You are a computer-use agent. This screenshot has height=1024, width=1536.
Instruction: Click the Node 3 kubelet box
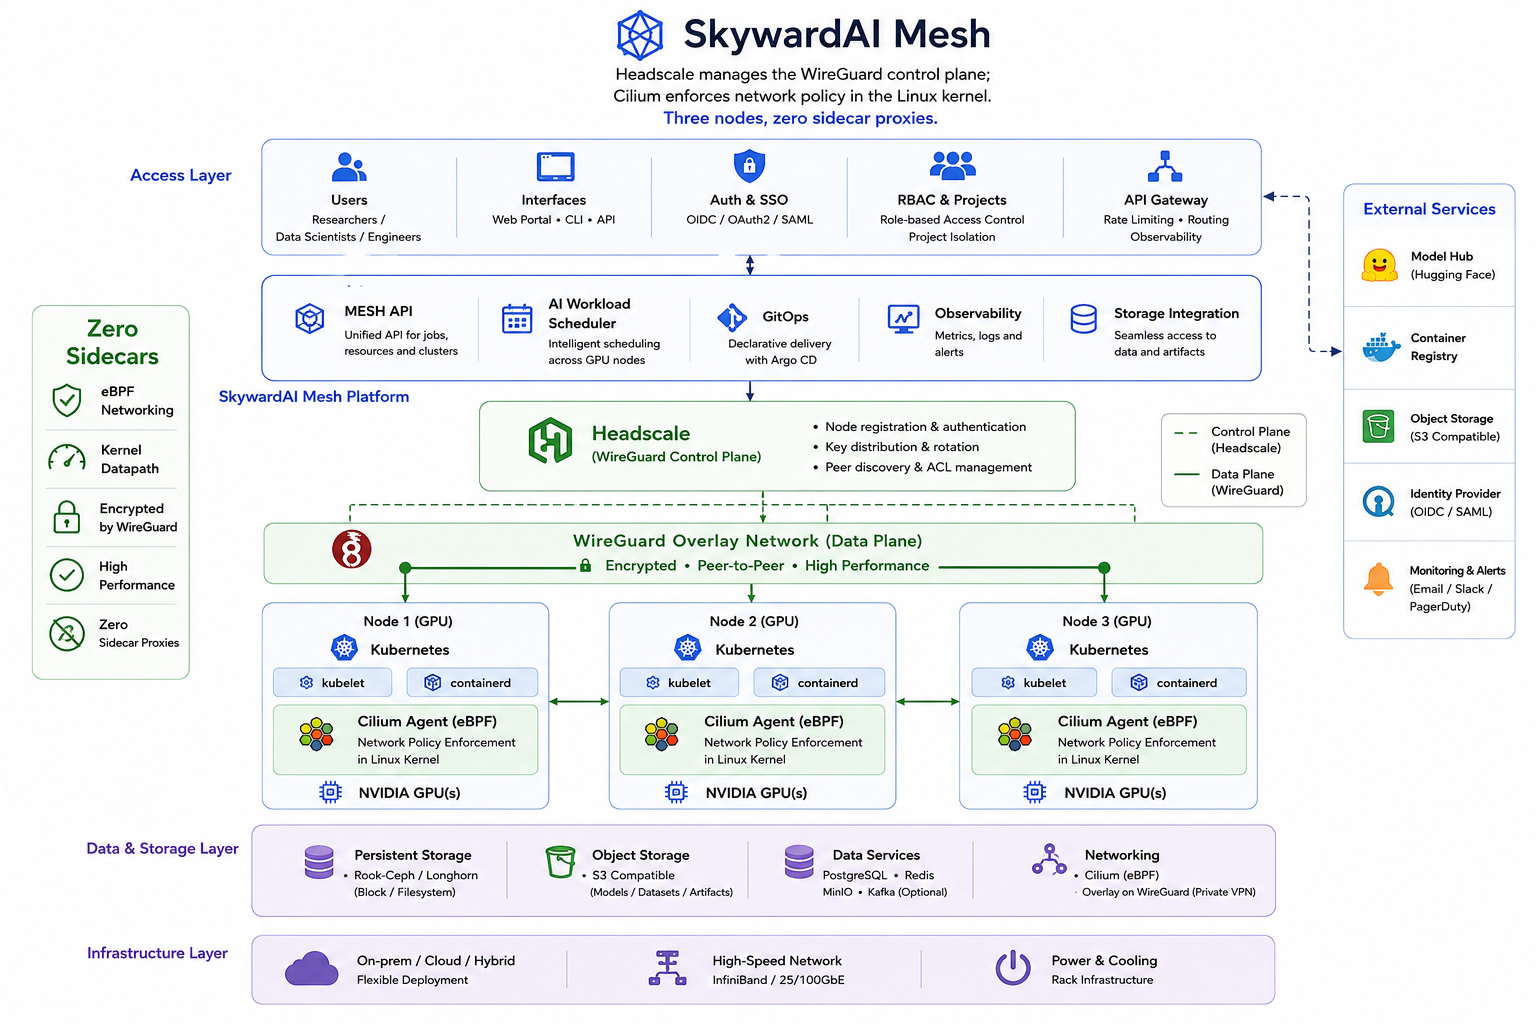[1035, 682]
